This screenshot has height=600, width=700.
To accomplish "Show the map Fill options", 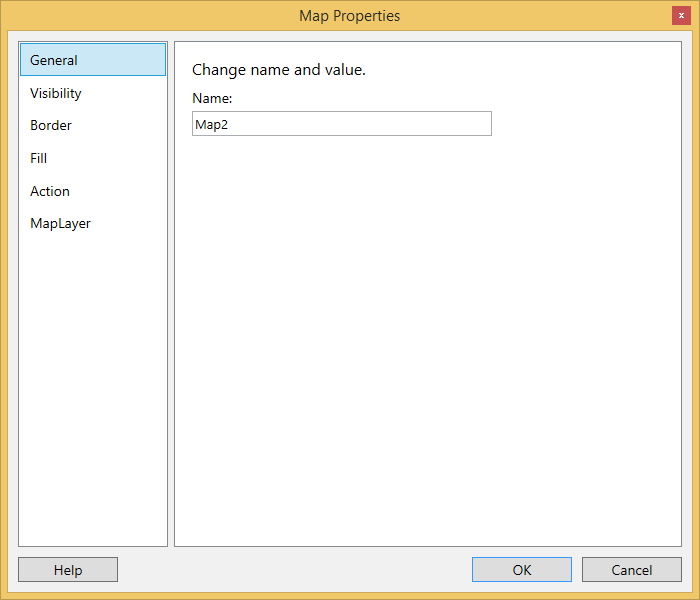I will 39,158.
